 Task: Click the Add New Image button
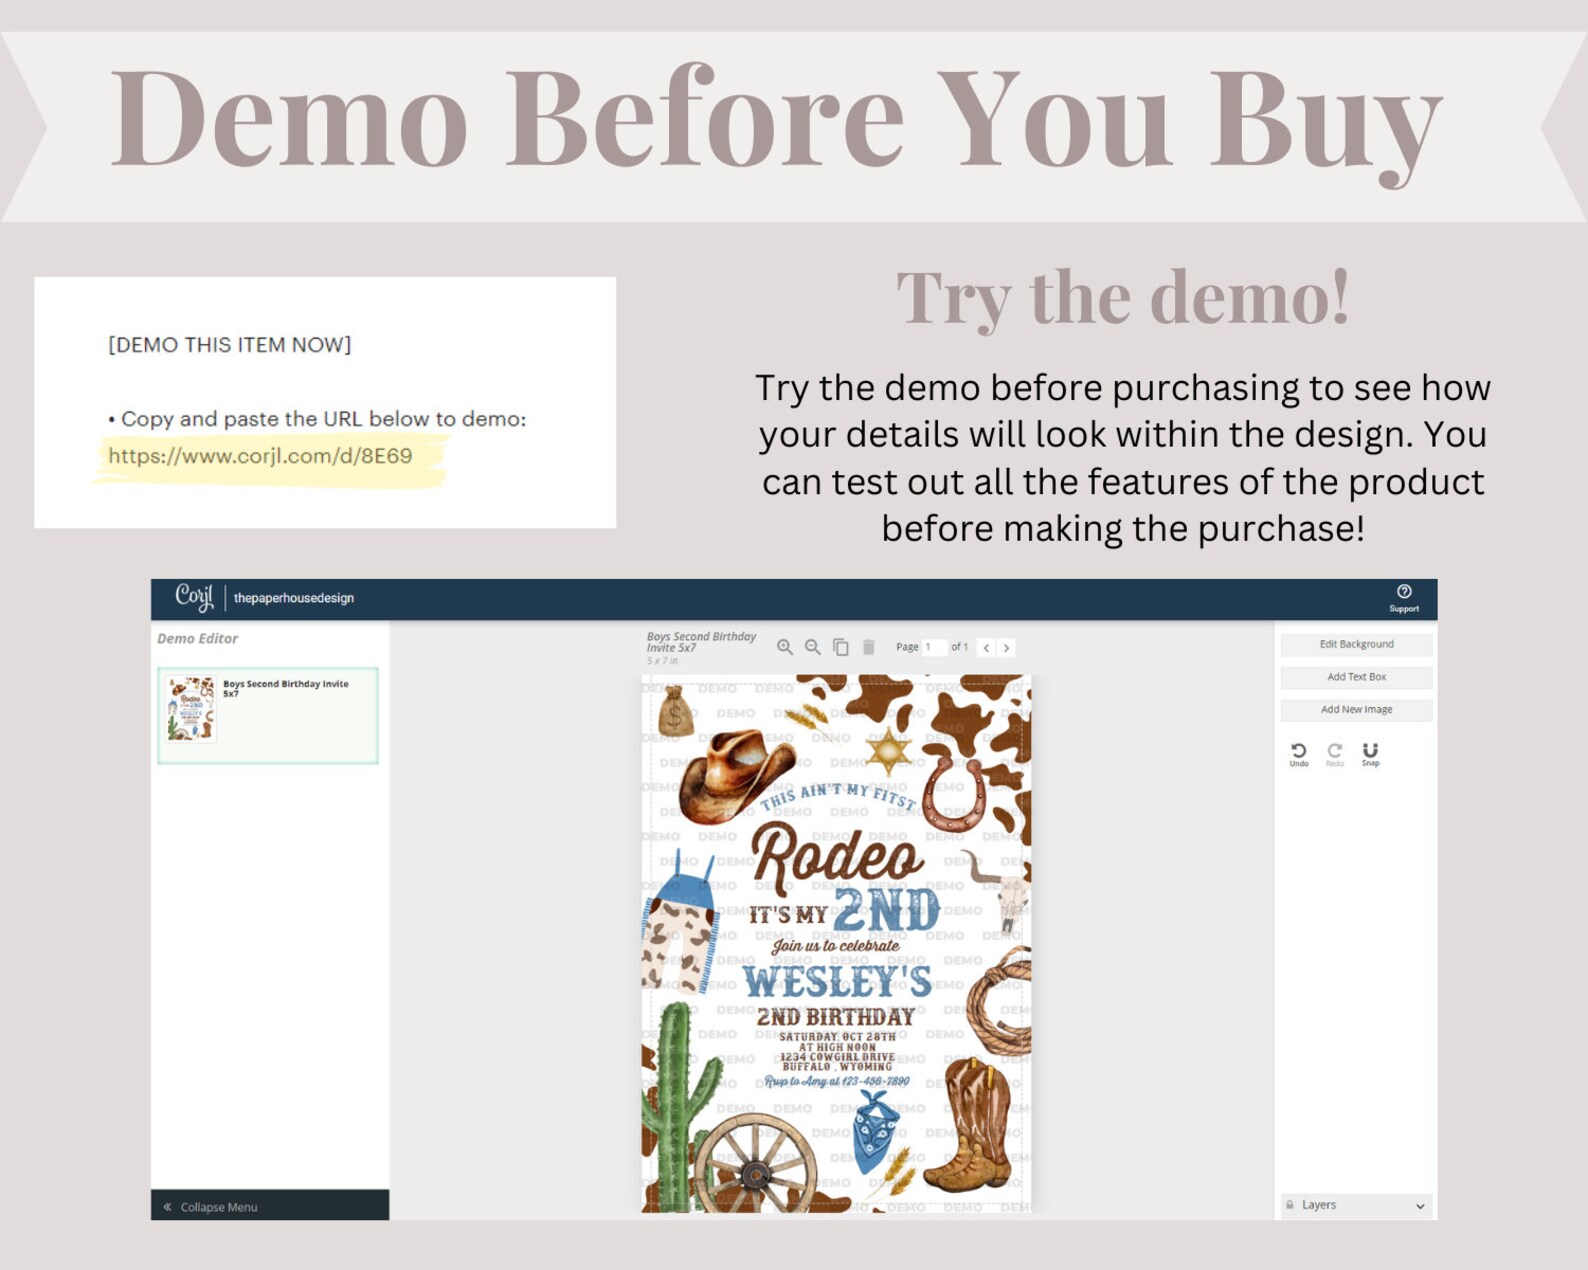1356,710
